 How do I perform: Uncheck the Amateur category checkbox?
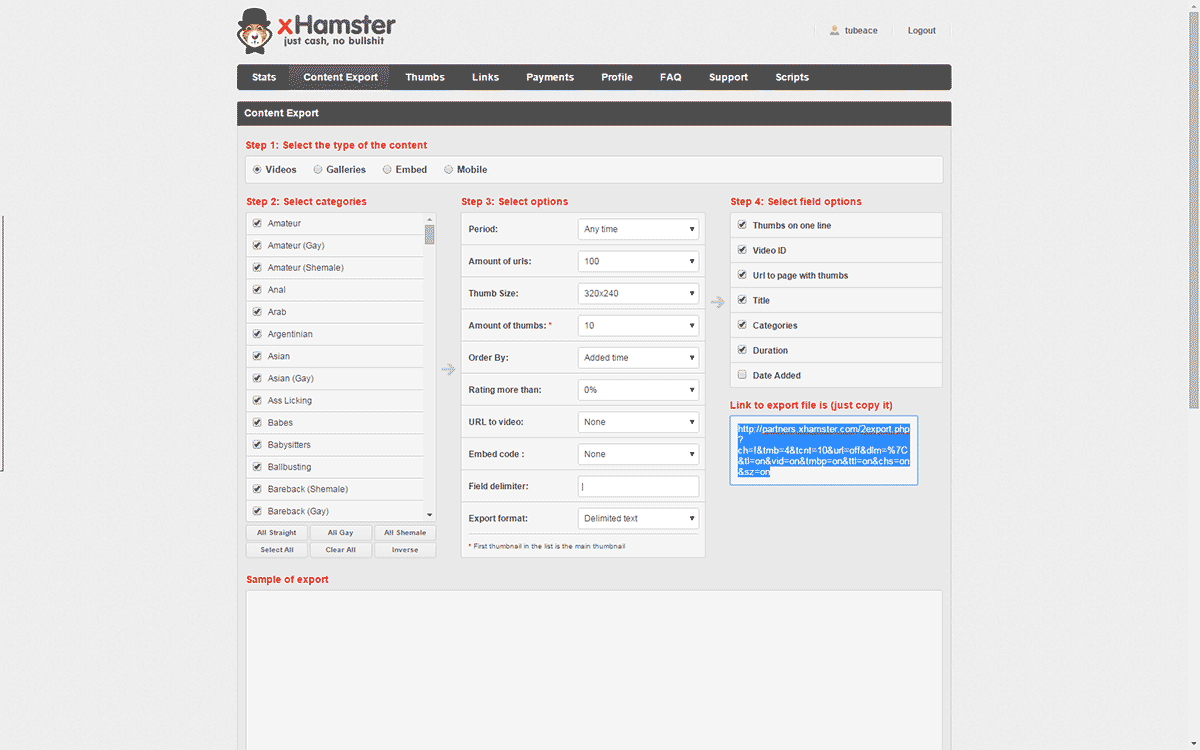point(257,223)
